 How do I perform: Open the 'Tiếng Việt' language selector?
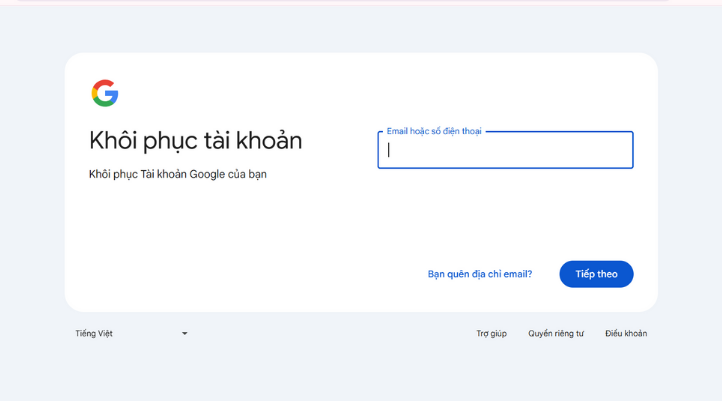(x=131, y=333)
